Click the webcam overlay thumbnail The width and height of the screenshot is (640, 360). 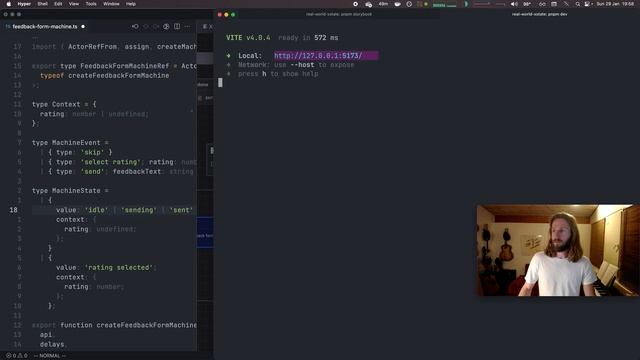[558, 250]
